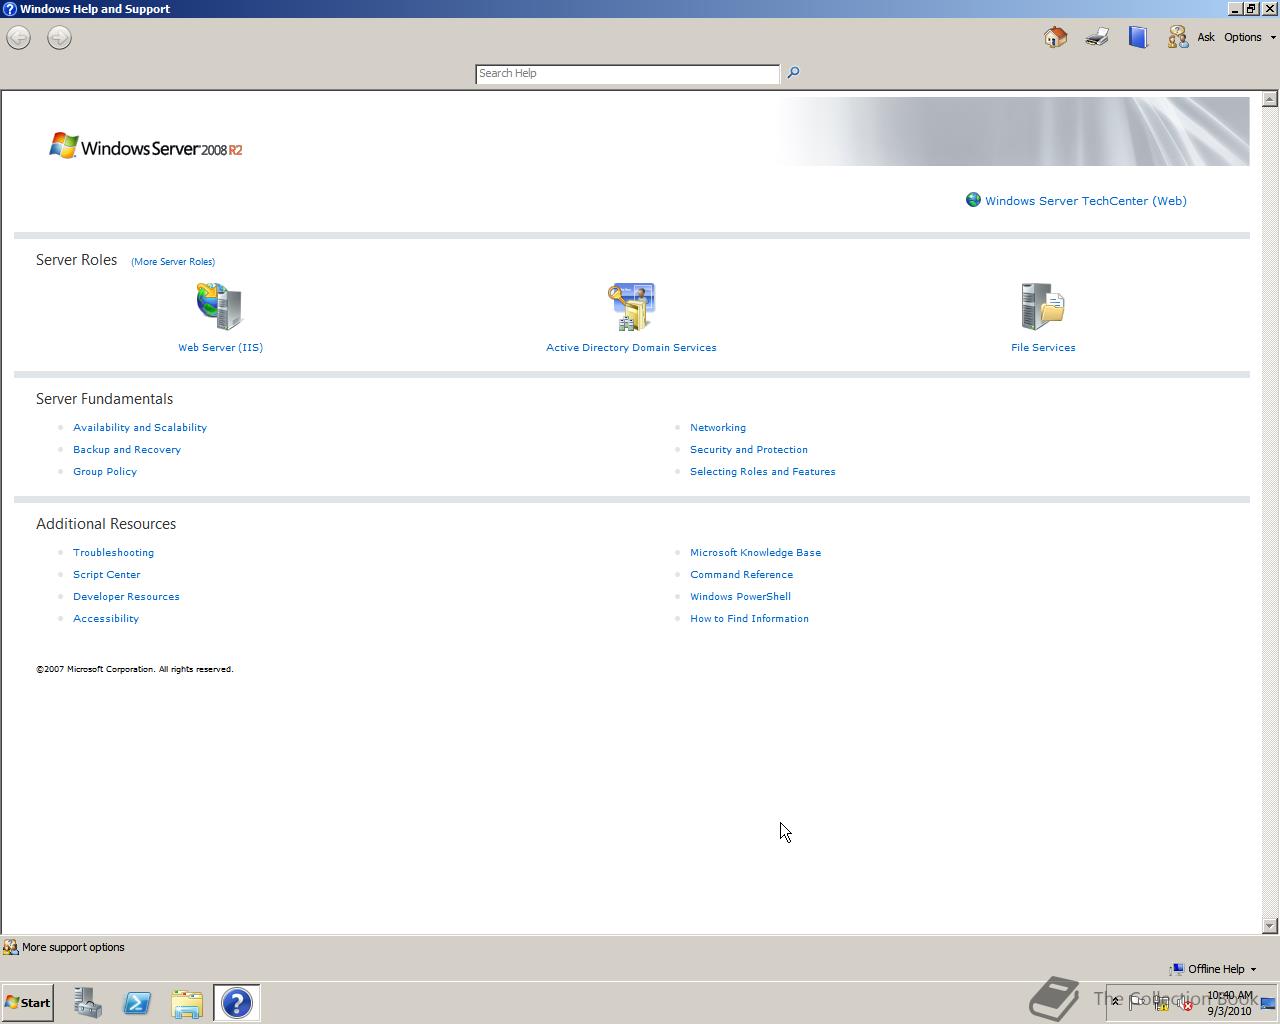This screenshot has height=1024, width=1280.
Task: Click the search magnifier icon
Action: [x=793, y=73]
